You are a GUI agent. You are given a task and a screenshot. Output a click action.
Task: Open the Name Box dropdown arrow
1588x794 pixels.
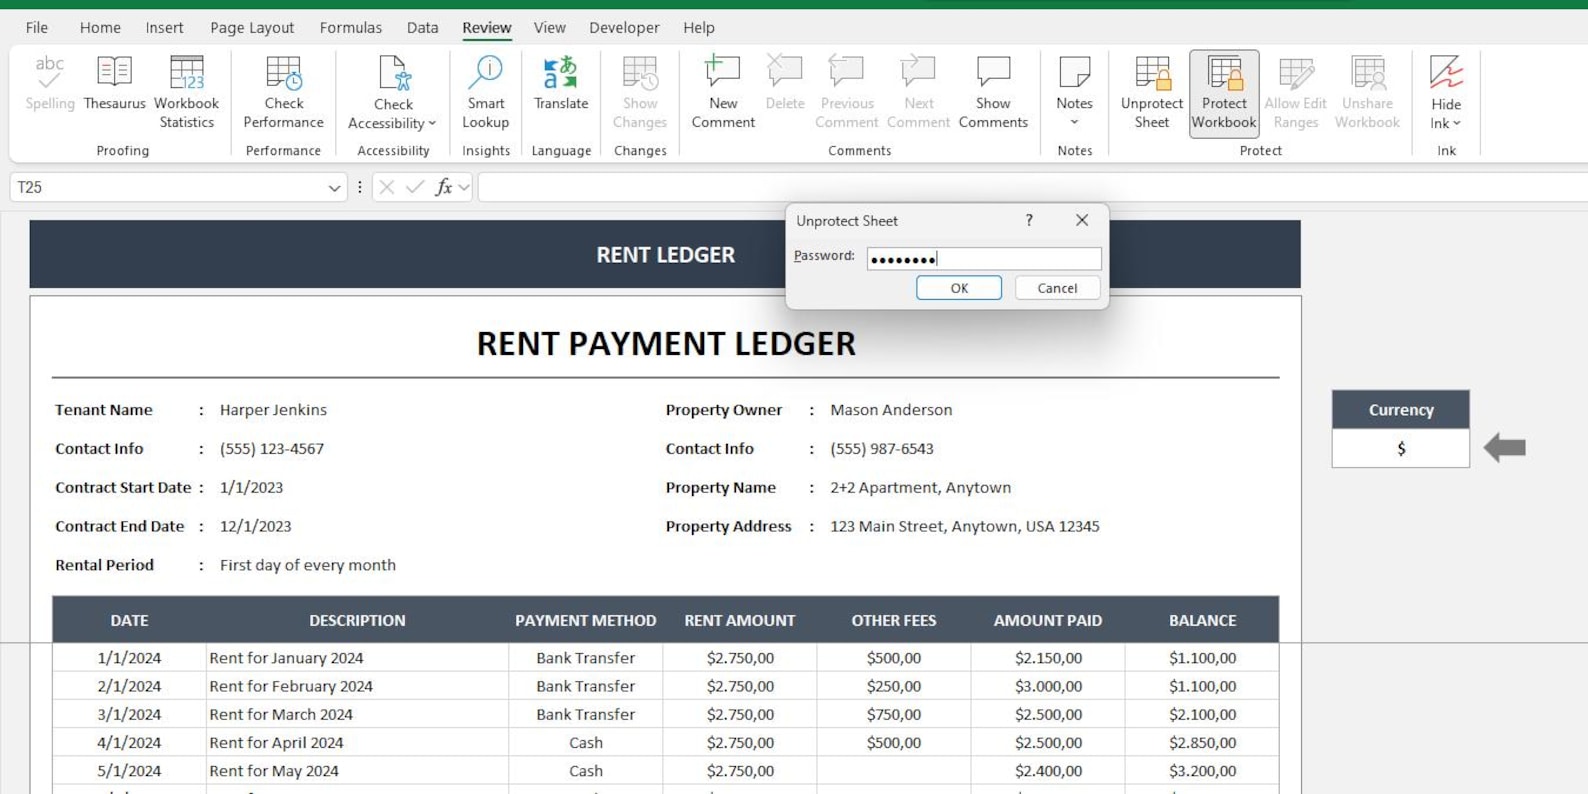pos(334,188)
